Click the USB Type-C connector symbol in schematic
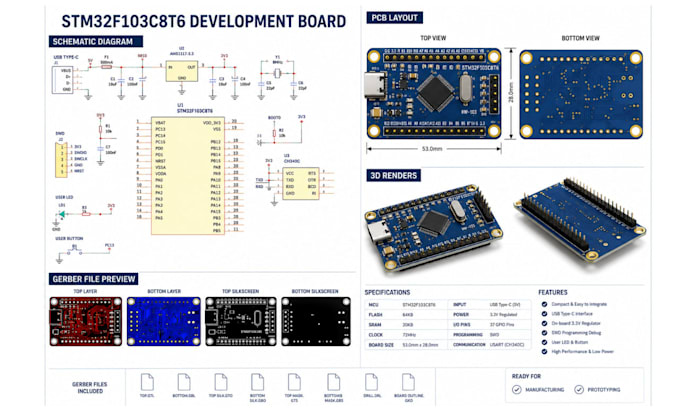 pyautogui.click(x=62, y=79)
